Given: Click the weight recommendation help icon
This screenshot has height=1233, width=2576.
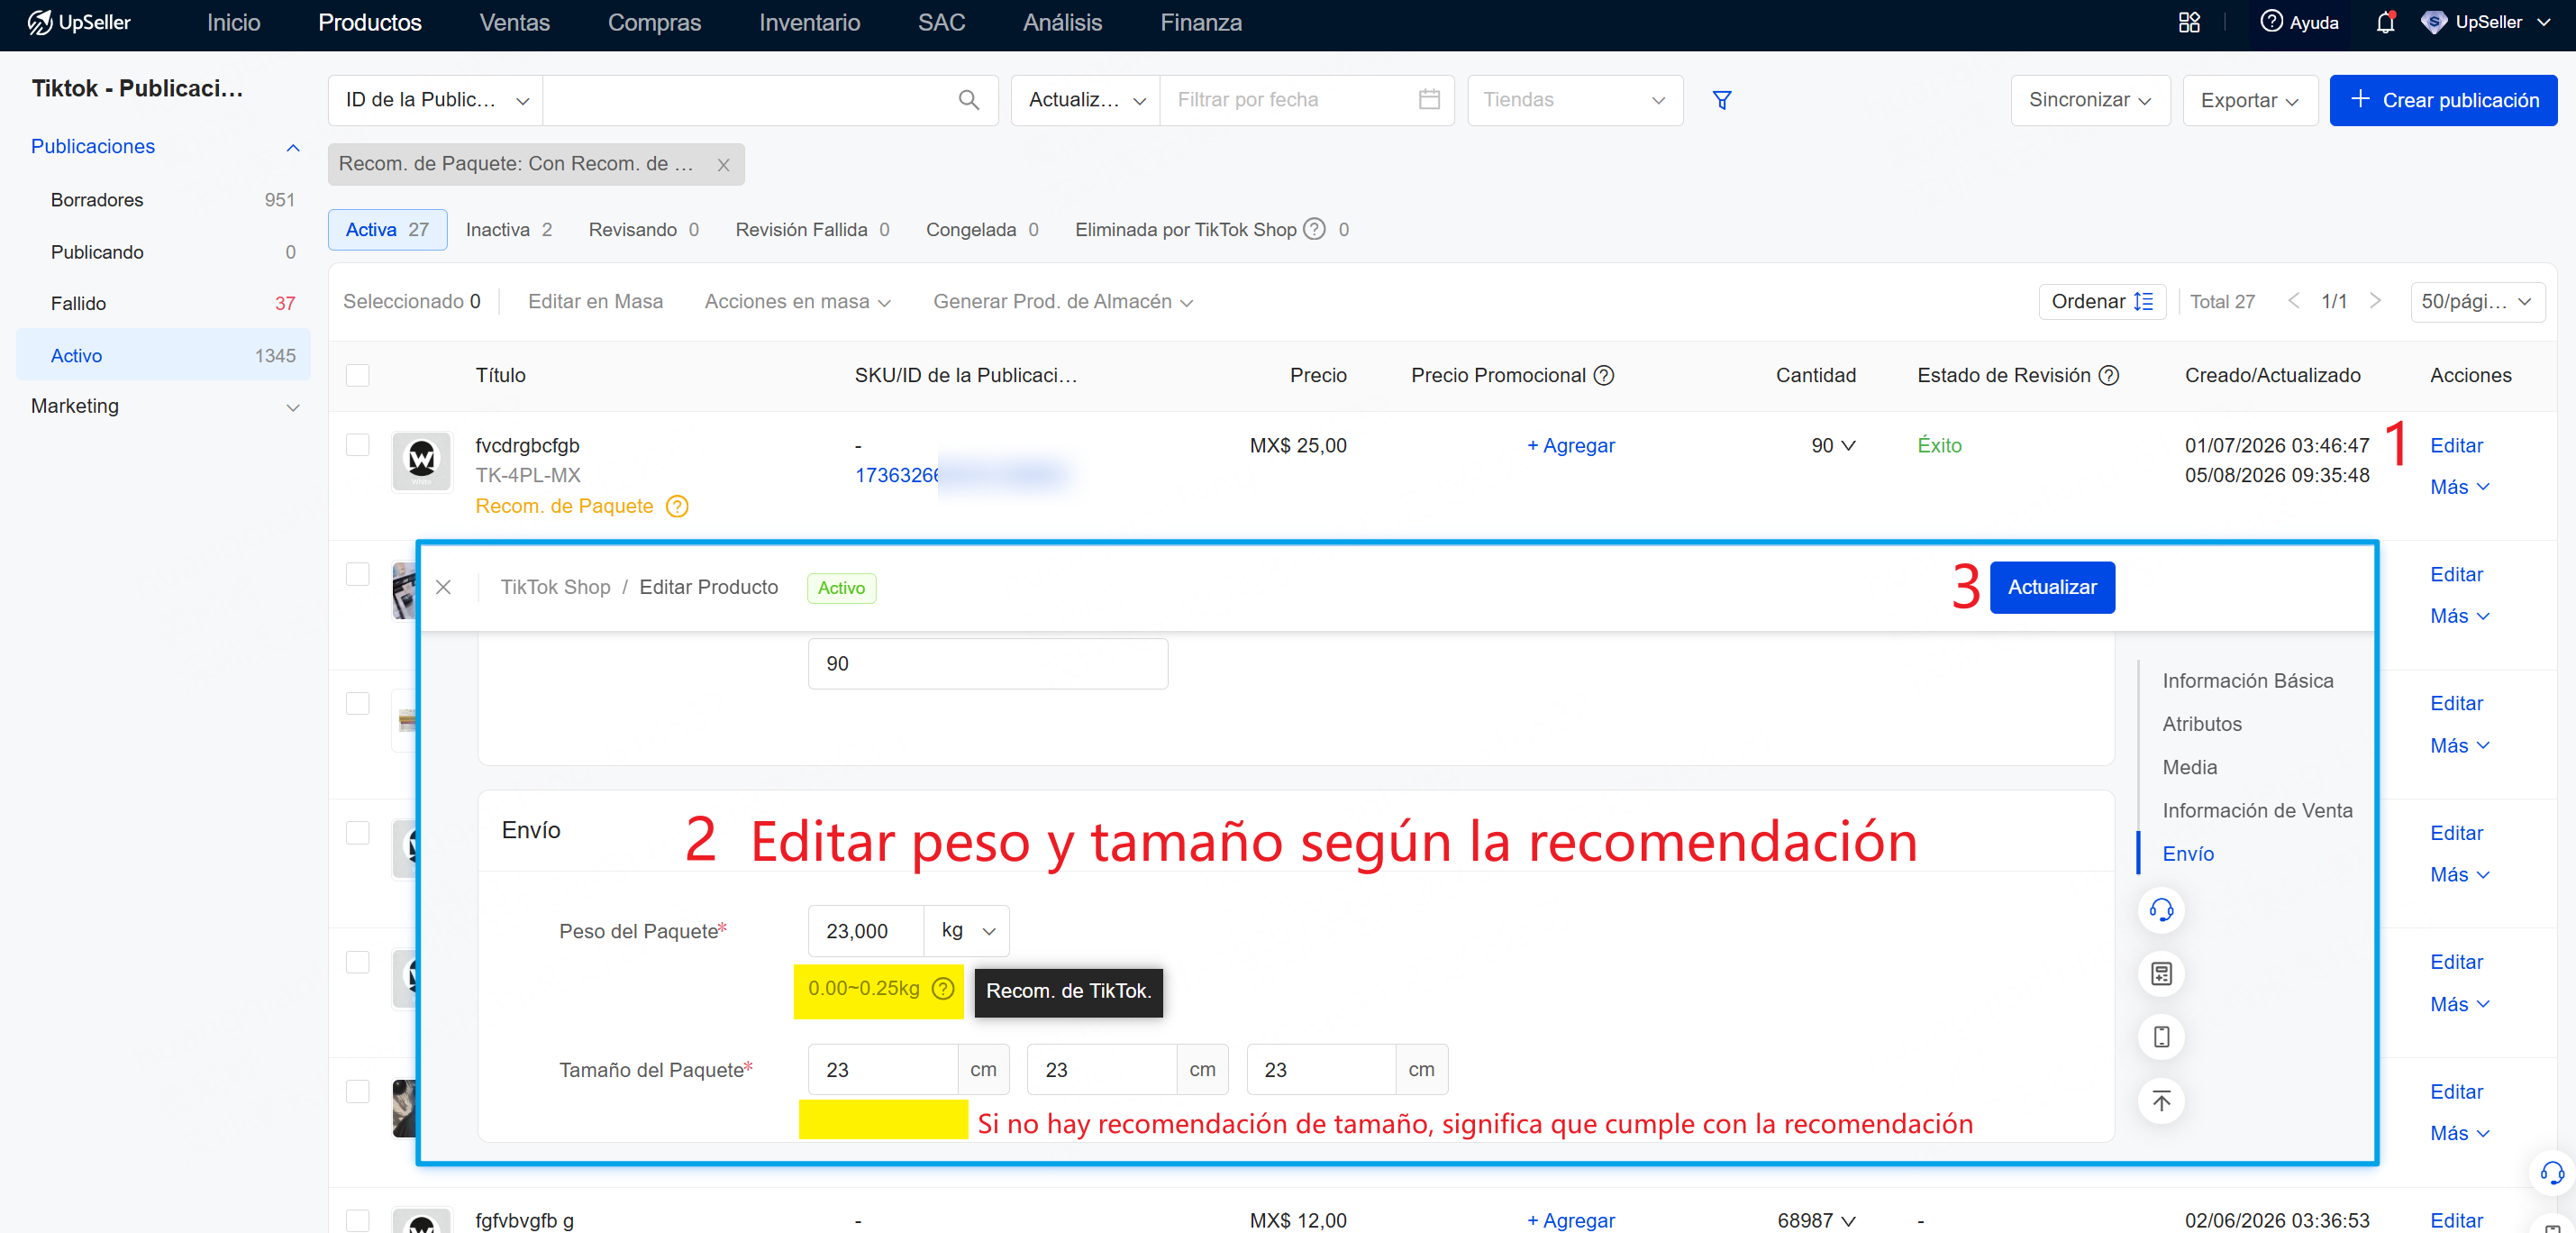Looking at the screenshot, I should [x=942, y=989].
